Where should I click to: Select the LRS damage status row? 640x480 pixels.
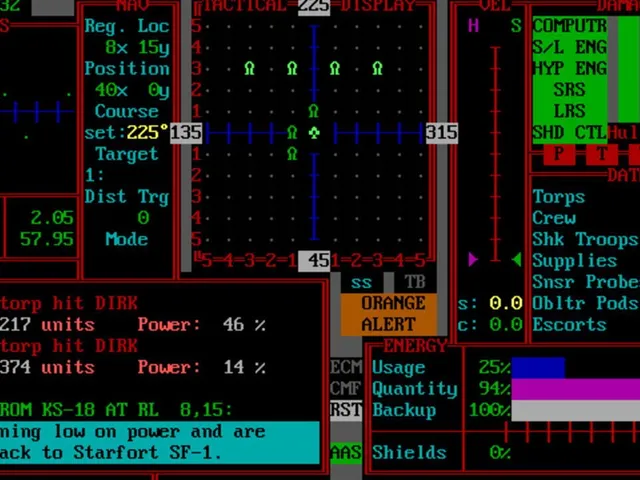pos(570,111)
